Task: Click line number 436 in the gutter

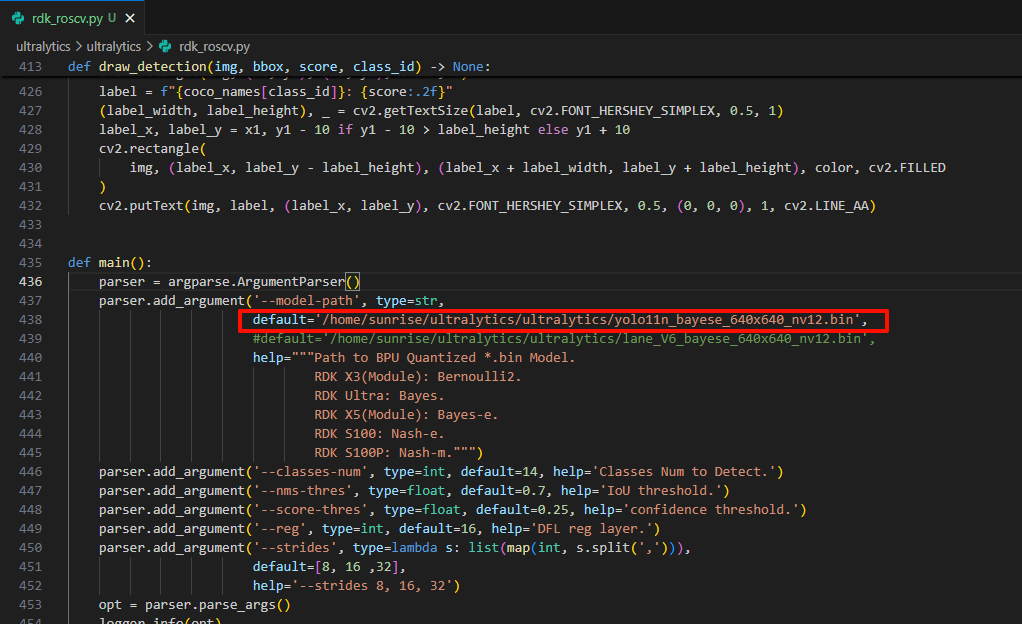Action: point(31,282)
